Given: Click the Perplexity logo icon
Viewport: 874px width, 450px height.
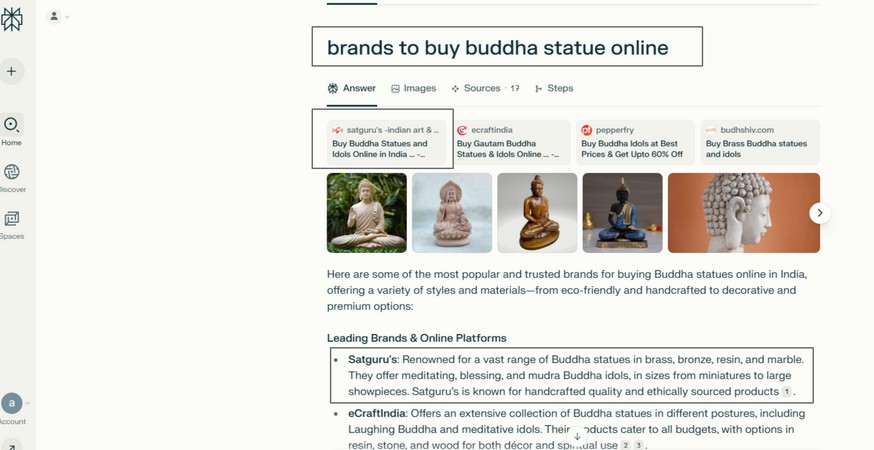Looking at the screenshot, I should (x=11, y=20).
